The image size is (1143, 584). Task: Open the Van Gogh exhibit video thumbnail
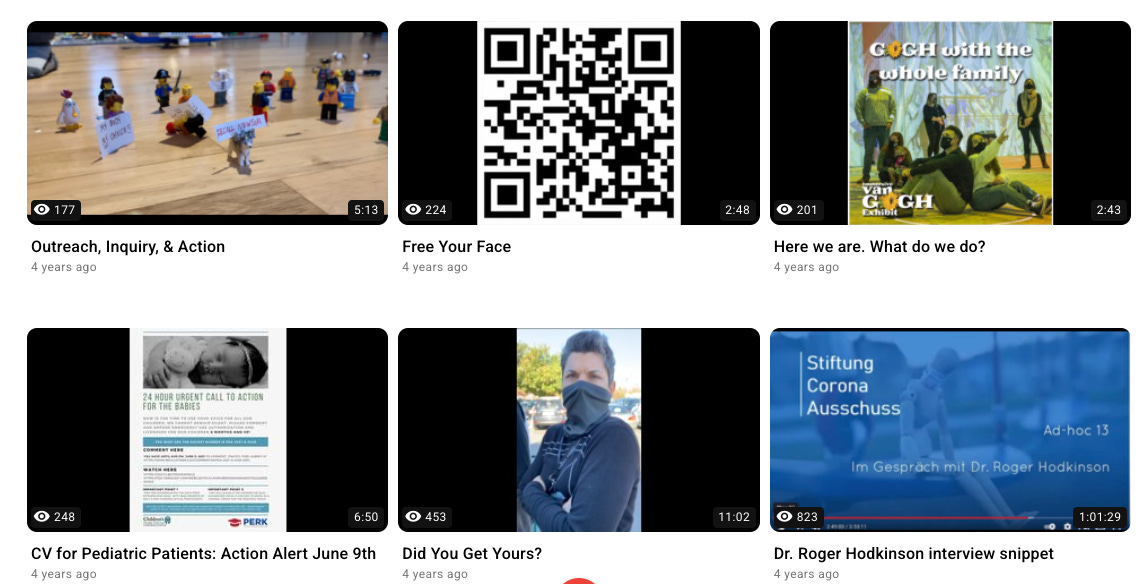[x=951, y=122]
